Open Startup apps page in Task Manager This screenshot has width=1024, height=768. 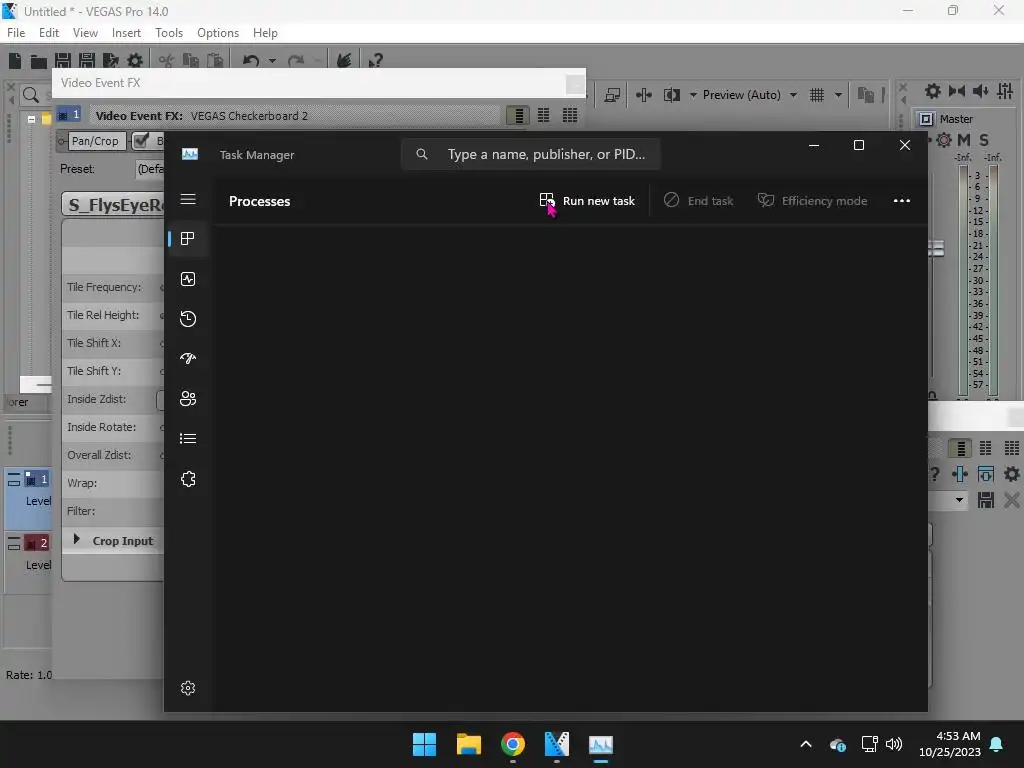[188, 359]
